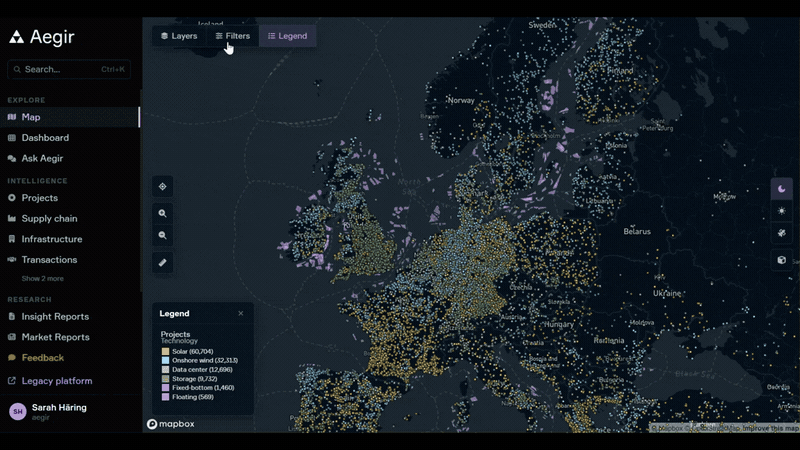Click the Solar legend color swatch
The width and height of the screenshot is (800, 450).
[165, 352]
